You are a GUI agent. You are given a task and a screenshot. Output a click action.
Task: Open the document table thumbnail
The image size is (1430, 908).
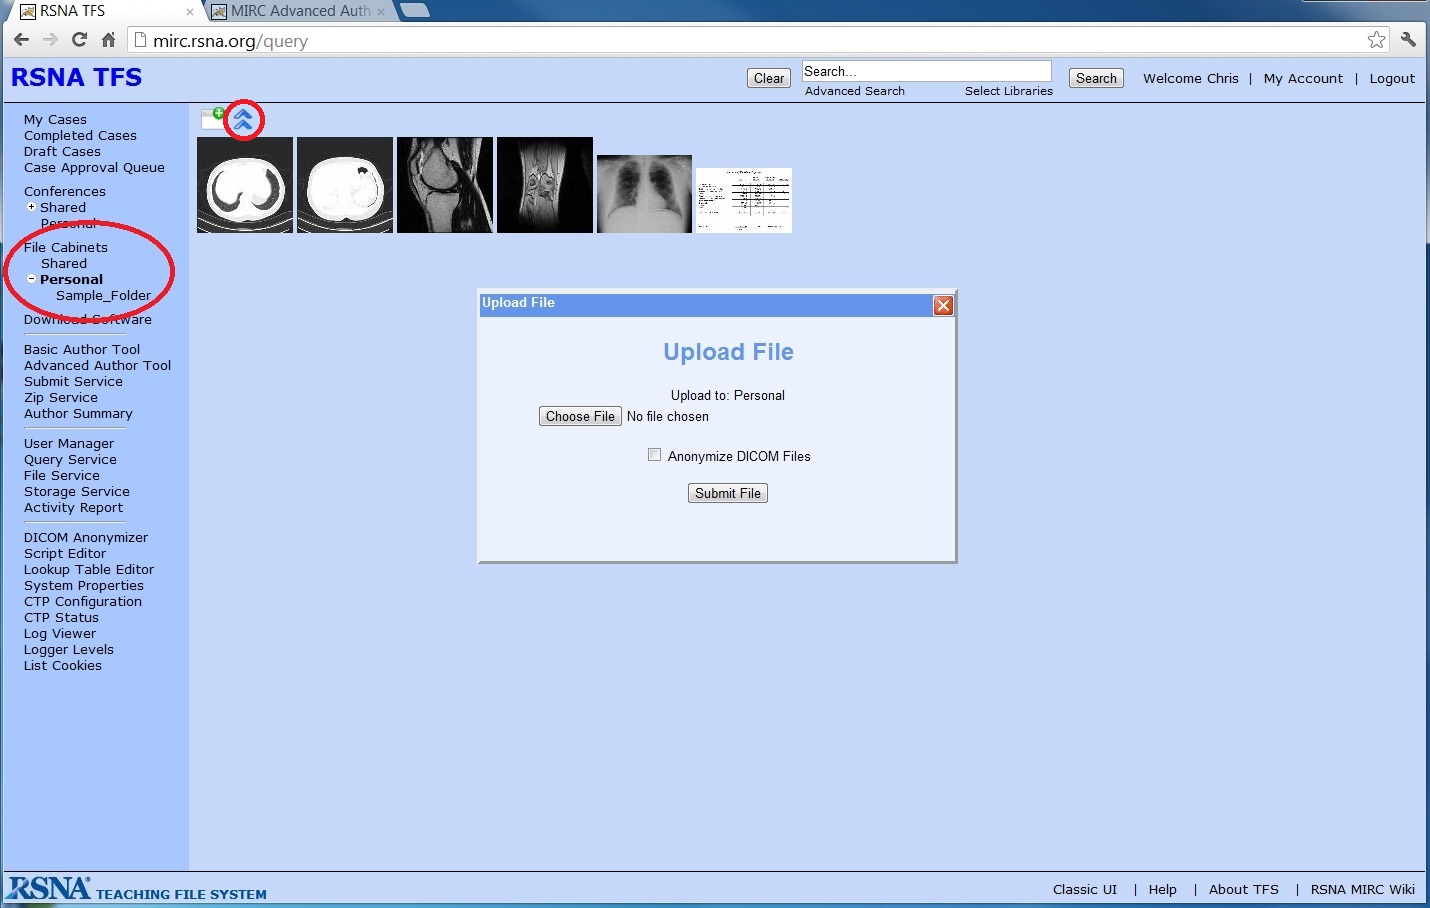pyautogui.click(x=744, y=200)
